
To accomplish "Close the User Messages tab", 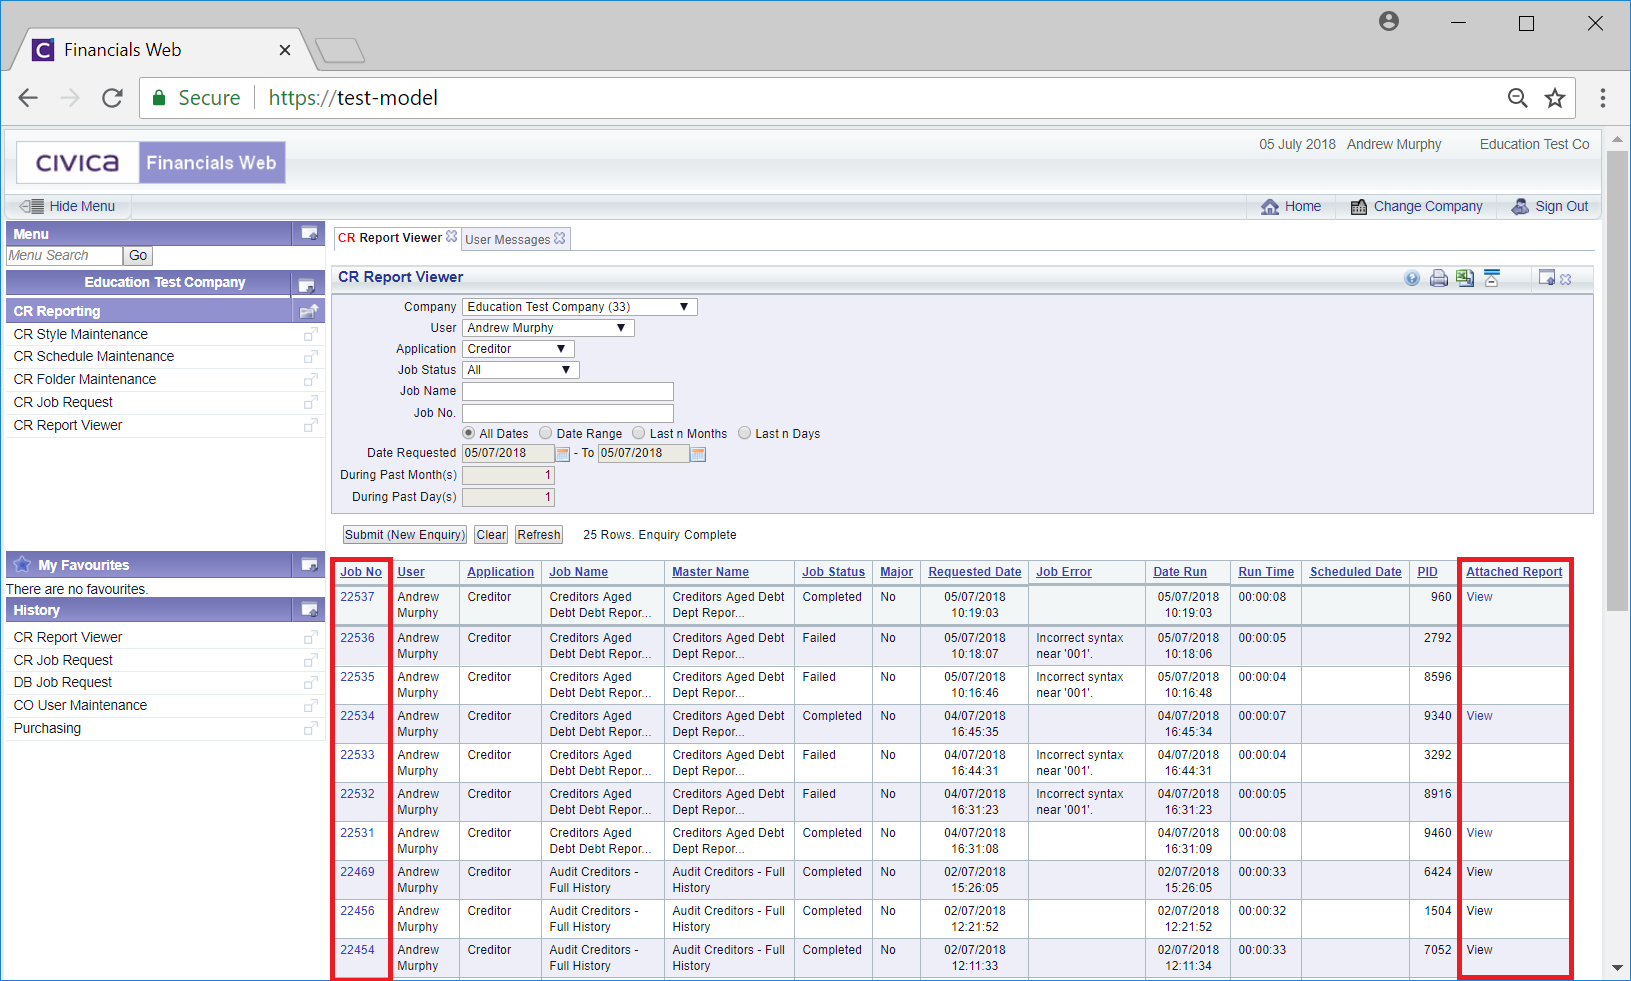I will tap(560, 238).
